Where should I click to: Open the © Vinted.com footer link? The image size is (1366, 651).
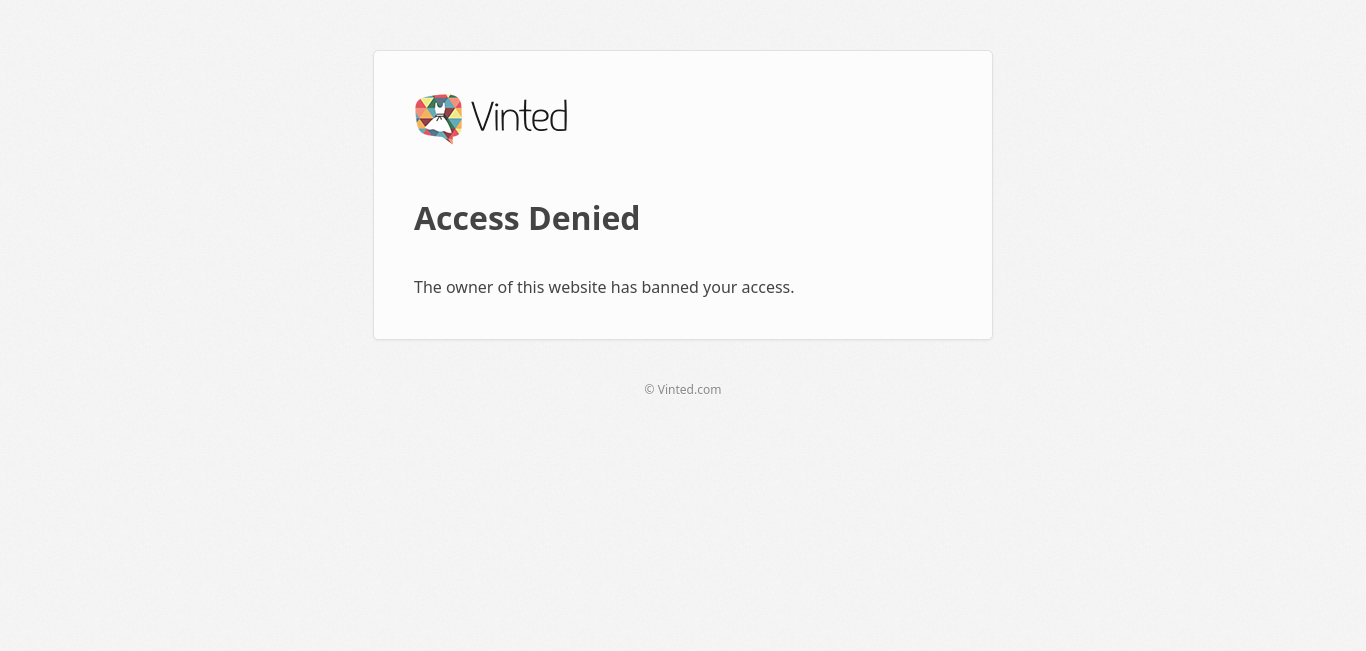point(683,390)
